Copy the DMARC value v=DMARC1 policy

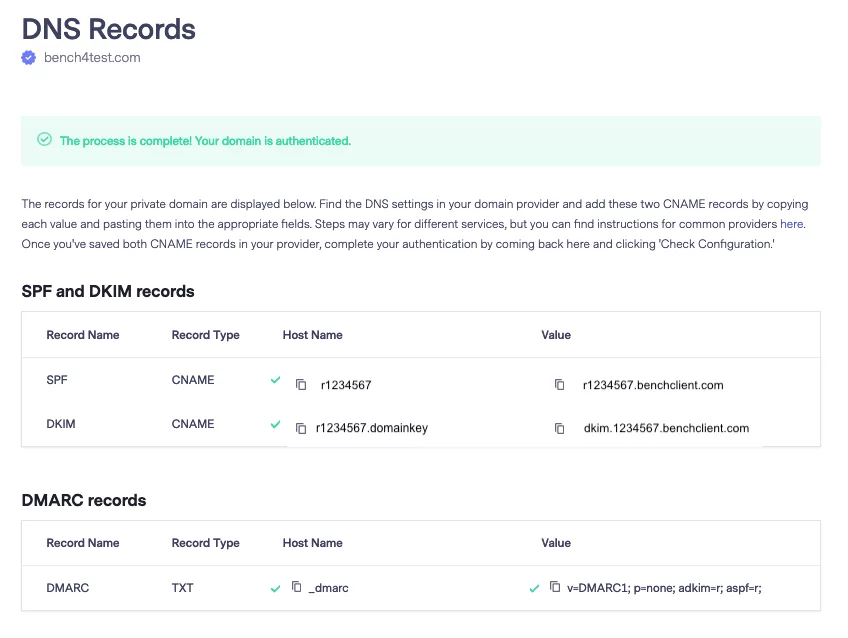555,587
